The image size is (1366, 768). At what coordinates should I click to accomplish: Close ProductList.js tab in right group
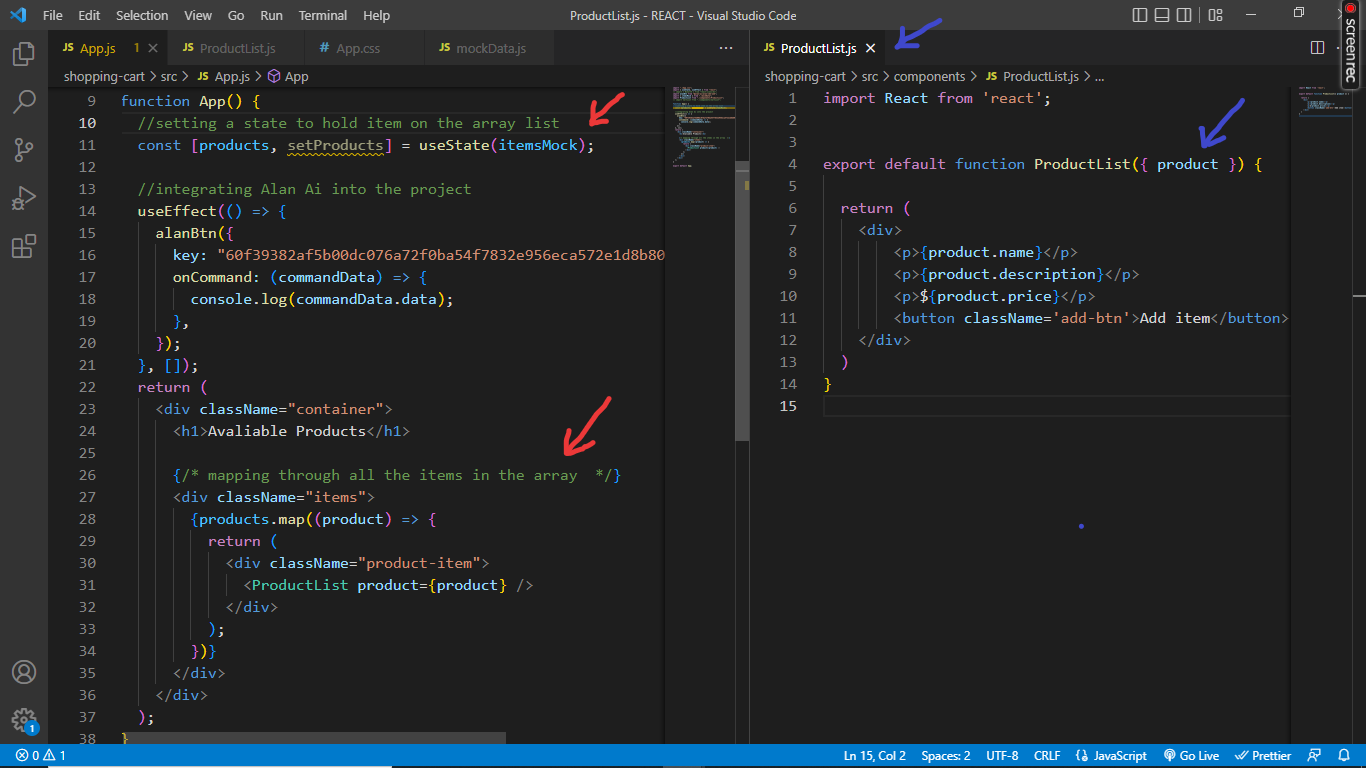(870, 48)
